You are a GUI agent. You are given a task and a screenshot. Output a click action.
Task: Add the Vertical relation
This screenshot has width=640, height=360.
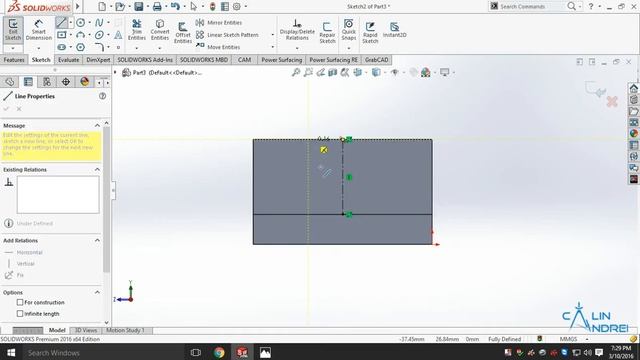[x=20, y=264]
